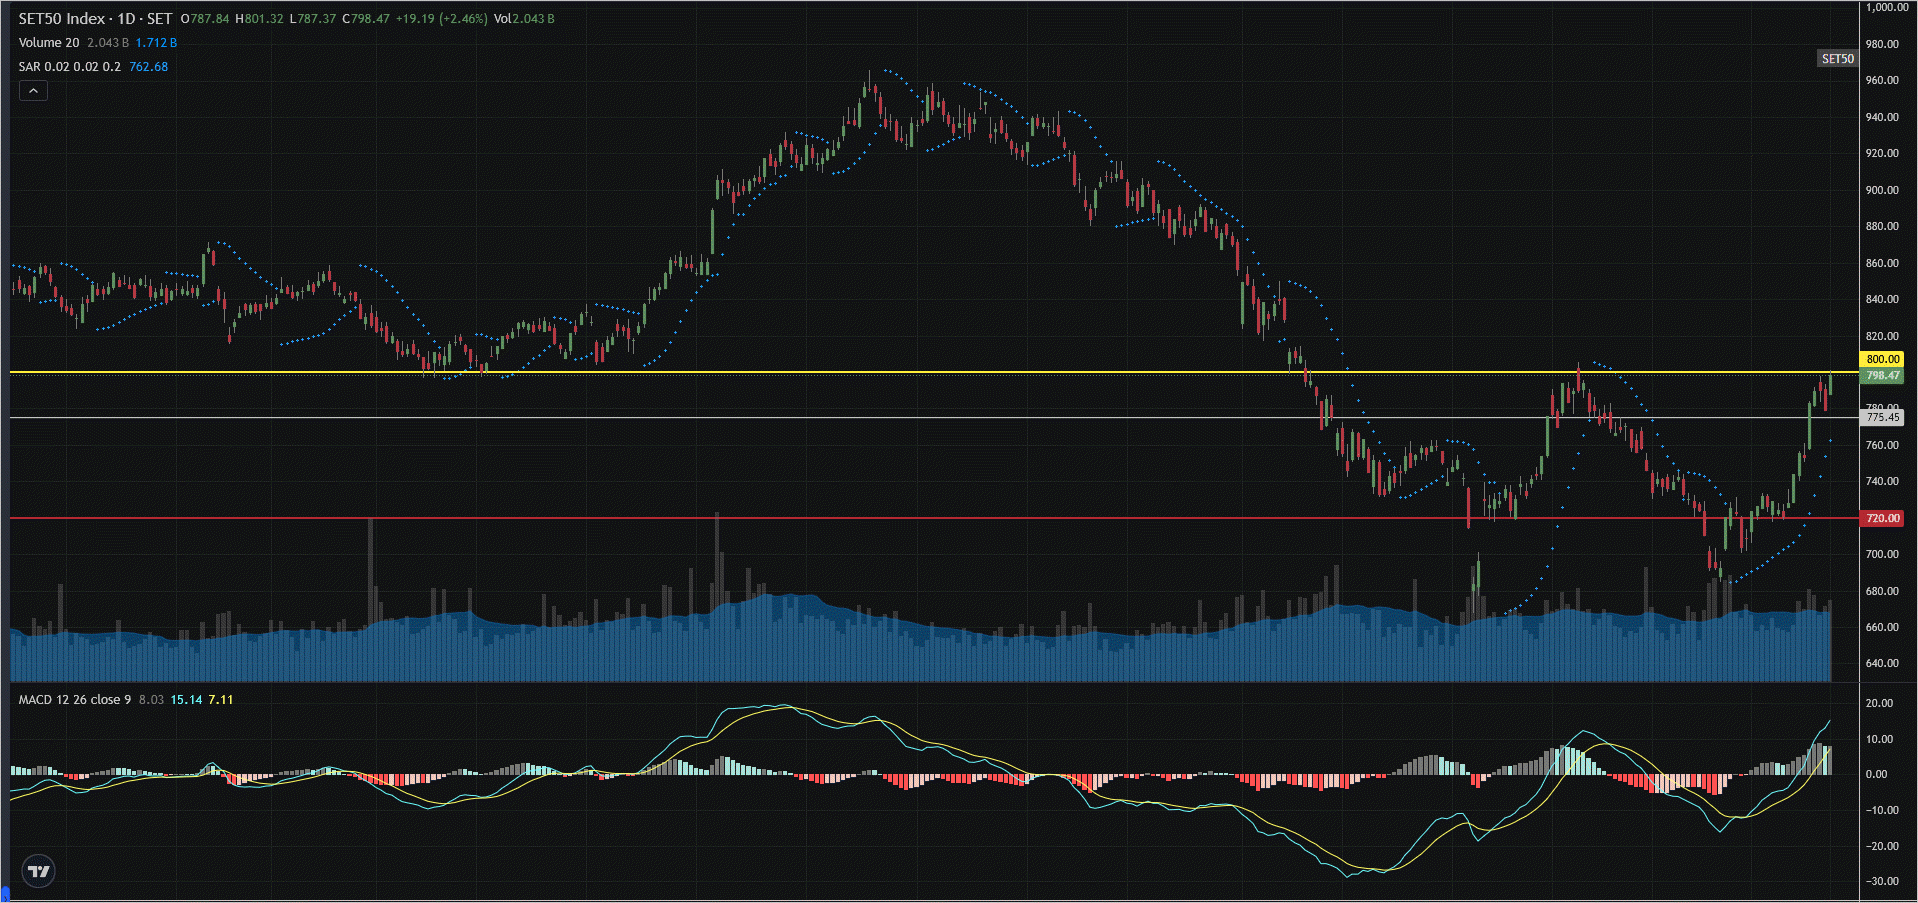Click the high value H801.32
1918x903 pixels.
(259, 19)
